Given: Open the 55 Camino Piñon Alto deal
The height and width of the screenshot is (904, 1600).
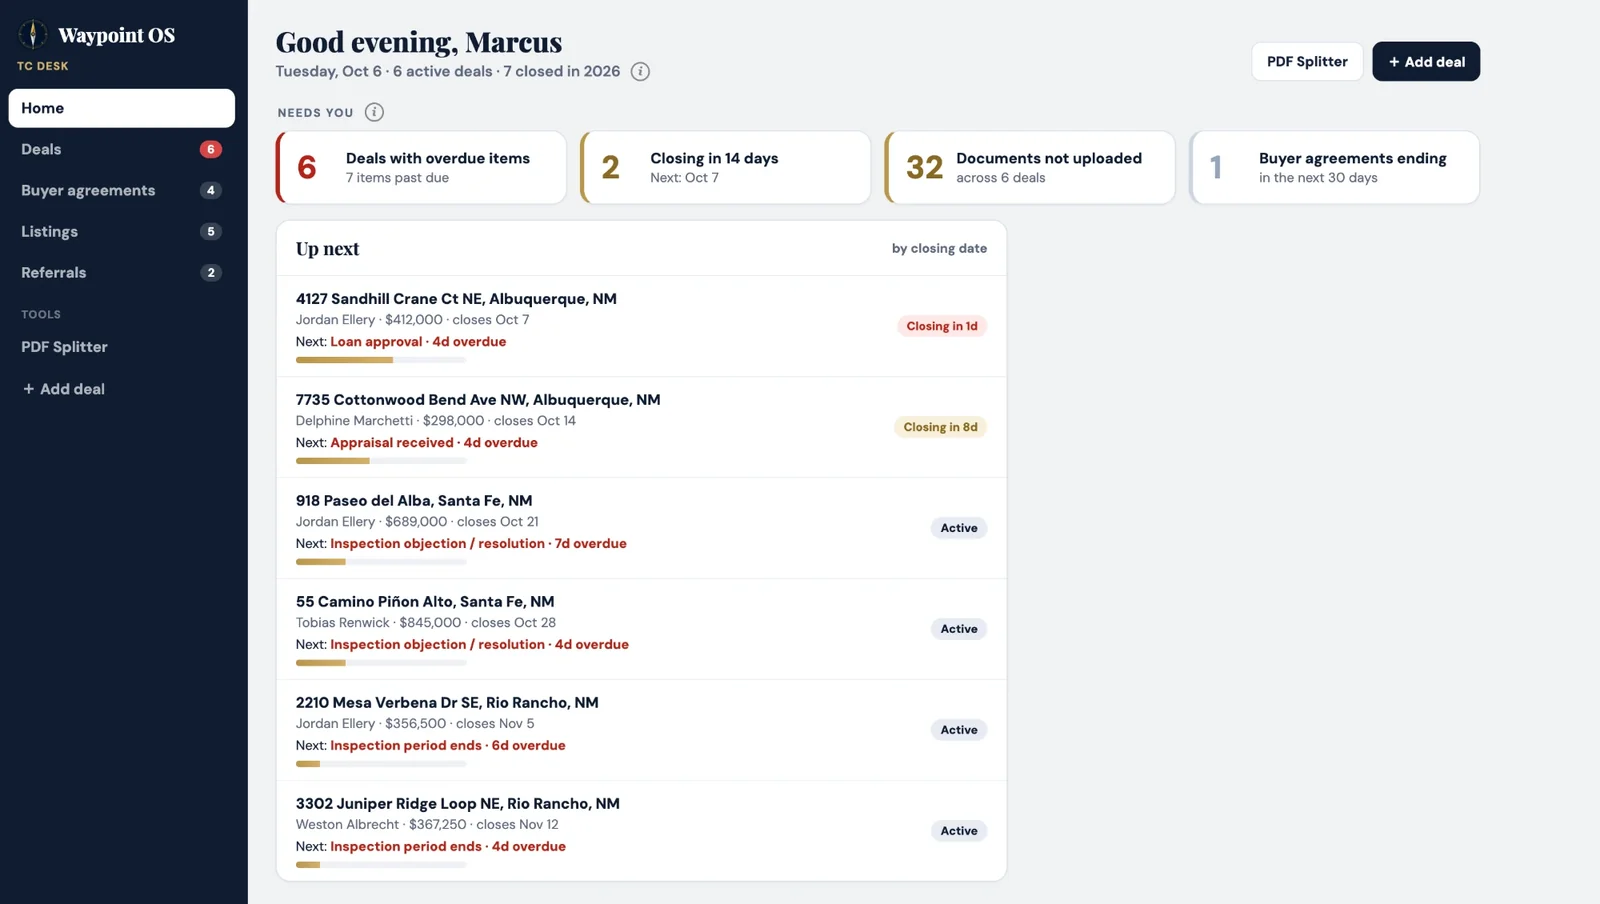Looking at the screenshot, I should [x=641, y=629].
